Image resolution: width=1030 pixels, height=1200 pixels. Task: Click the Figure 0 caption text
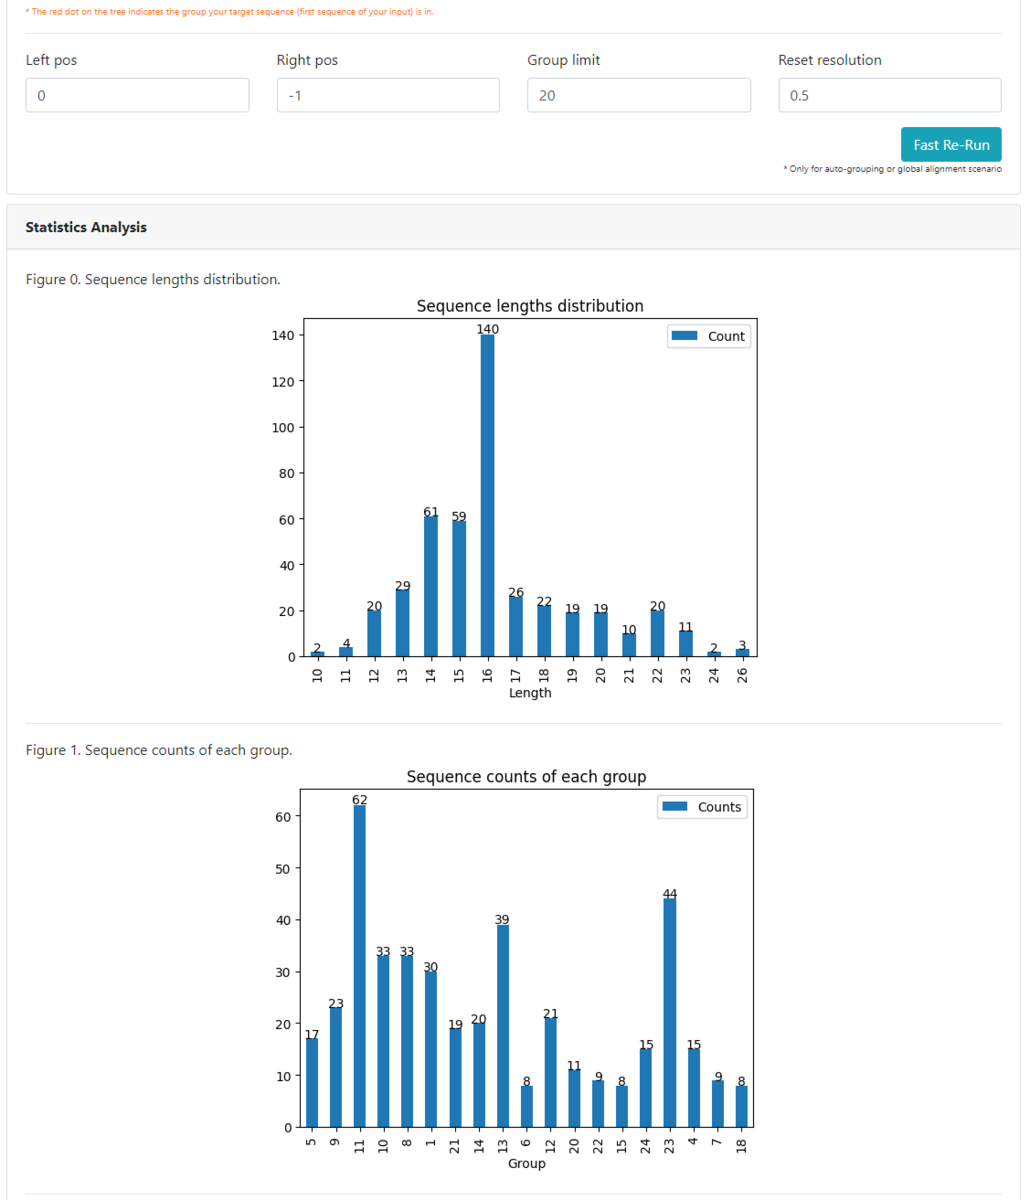click(x=153, y=279)
